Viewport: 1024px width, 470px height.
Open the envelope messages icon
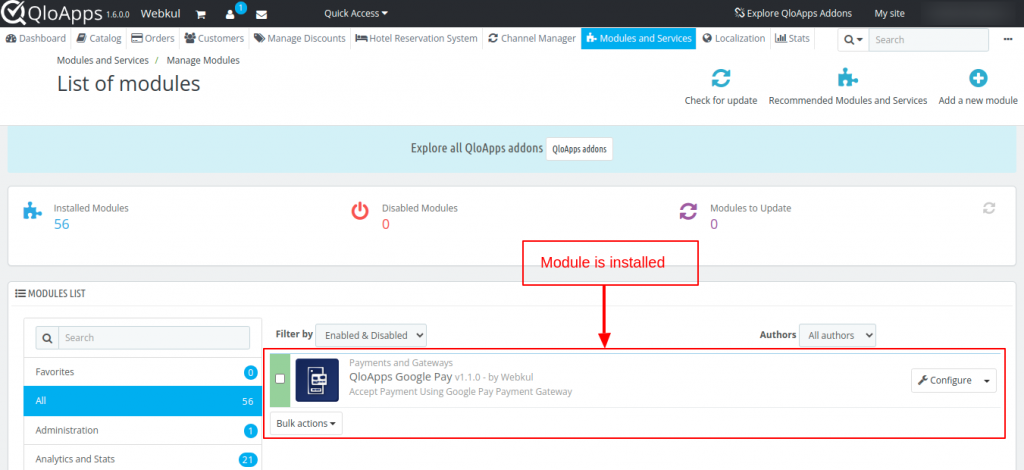pyautogui.click(x=261, y=14)
